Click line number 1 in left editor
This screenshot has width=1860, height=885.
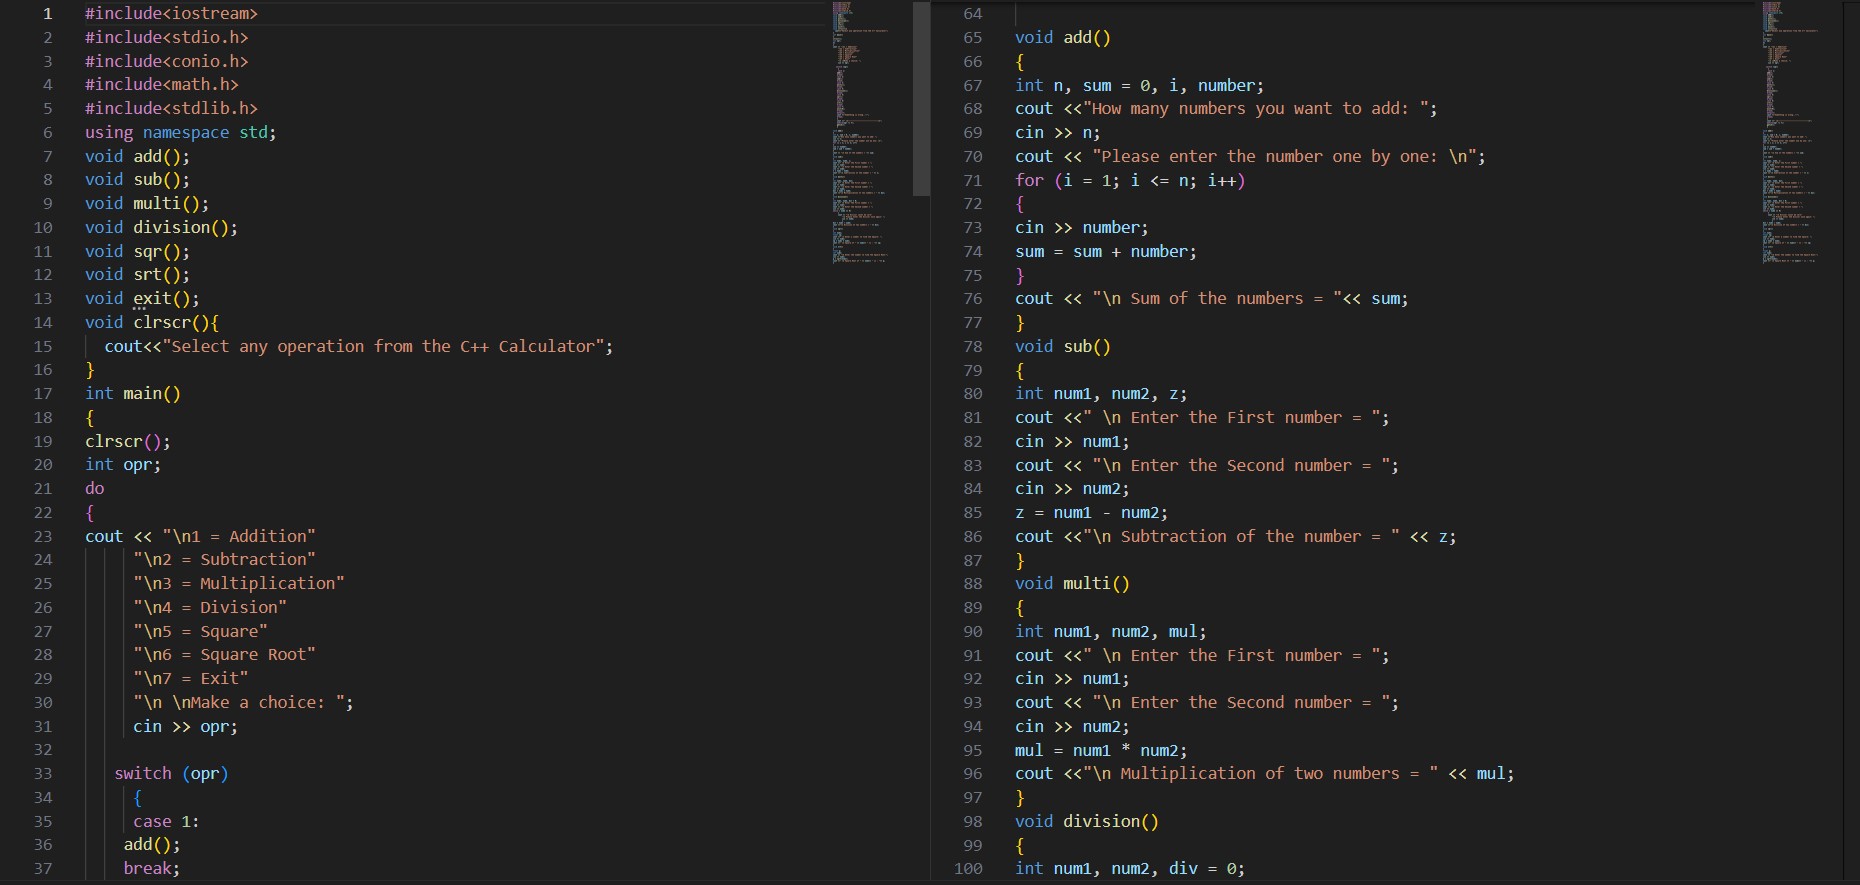click(x=47, y=14)
